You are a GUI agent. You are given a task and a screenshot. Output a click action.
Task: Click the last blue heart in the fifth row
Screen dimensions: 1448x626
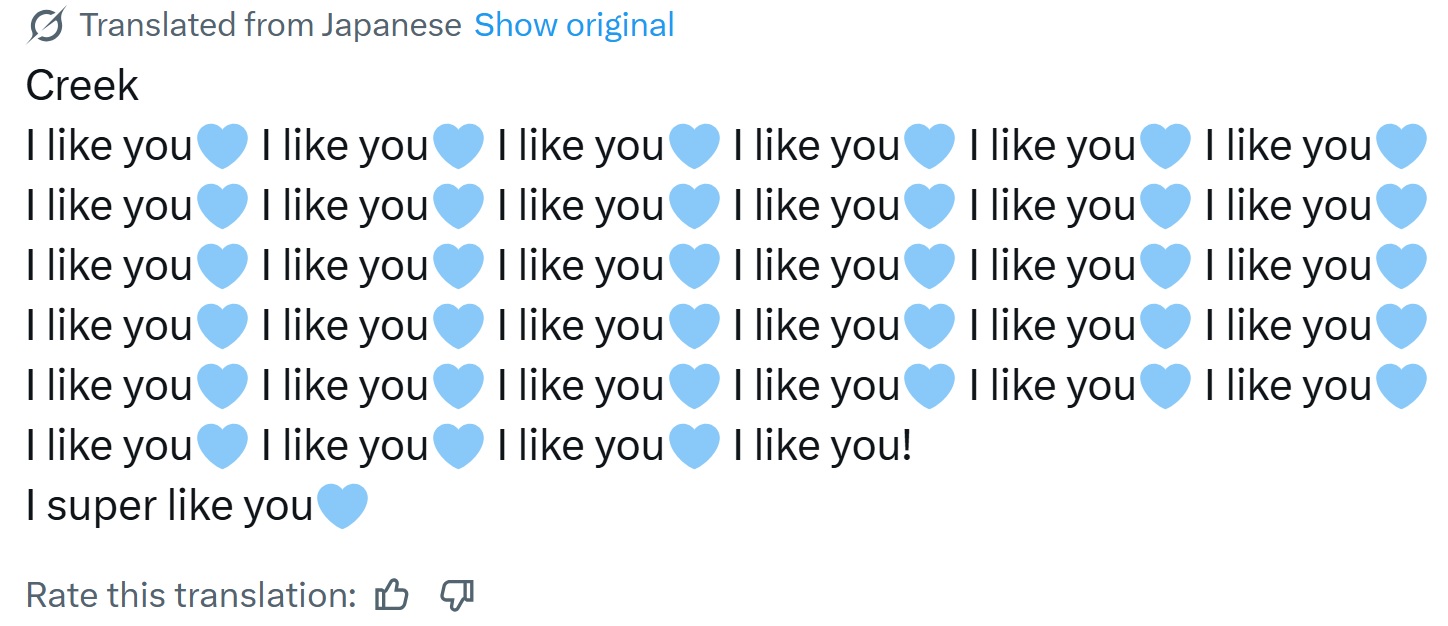[x=1401, y=387]
